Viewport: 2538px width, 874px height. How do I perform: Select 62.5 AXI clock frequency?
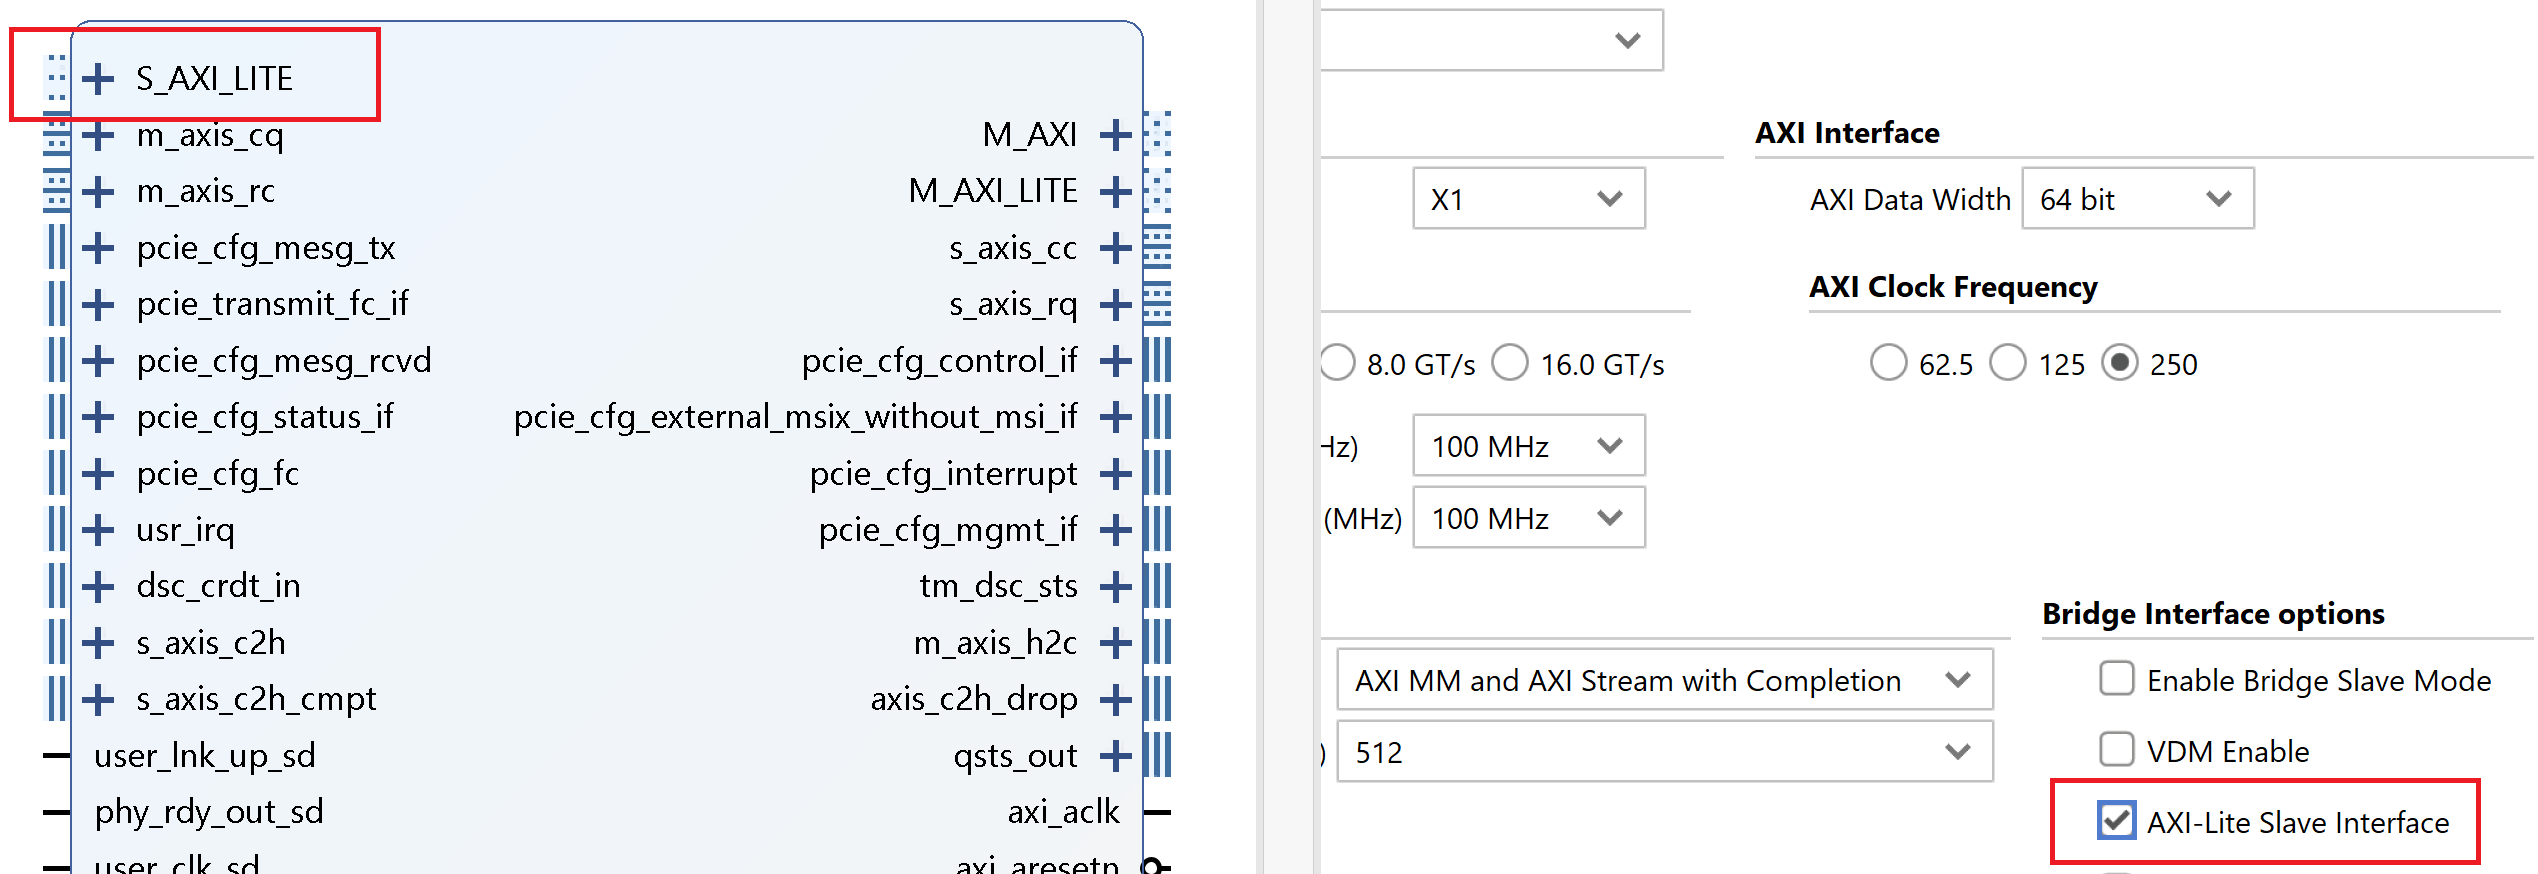coord(1888,363)
